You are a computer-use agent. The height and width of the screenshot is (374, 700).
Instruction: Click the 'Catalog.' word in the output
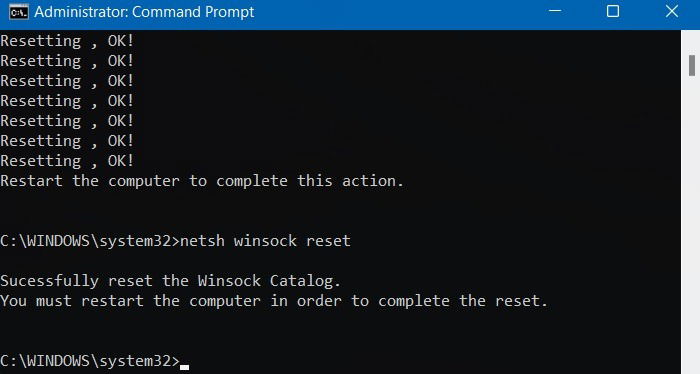tap(305, 281)
